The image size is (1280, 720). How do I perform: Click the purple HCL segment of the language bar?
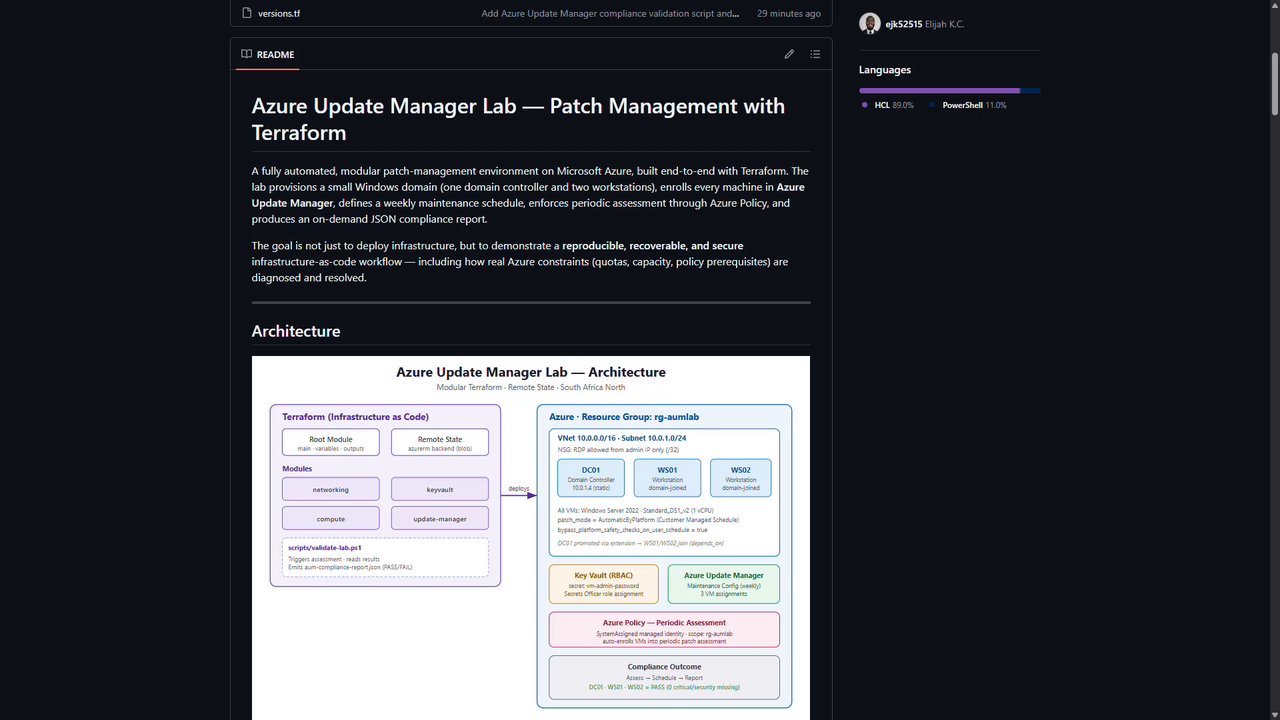(x=940, y=91)
